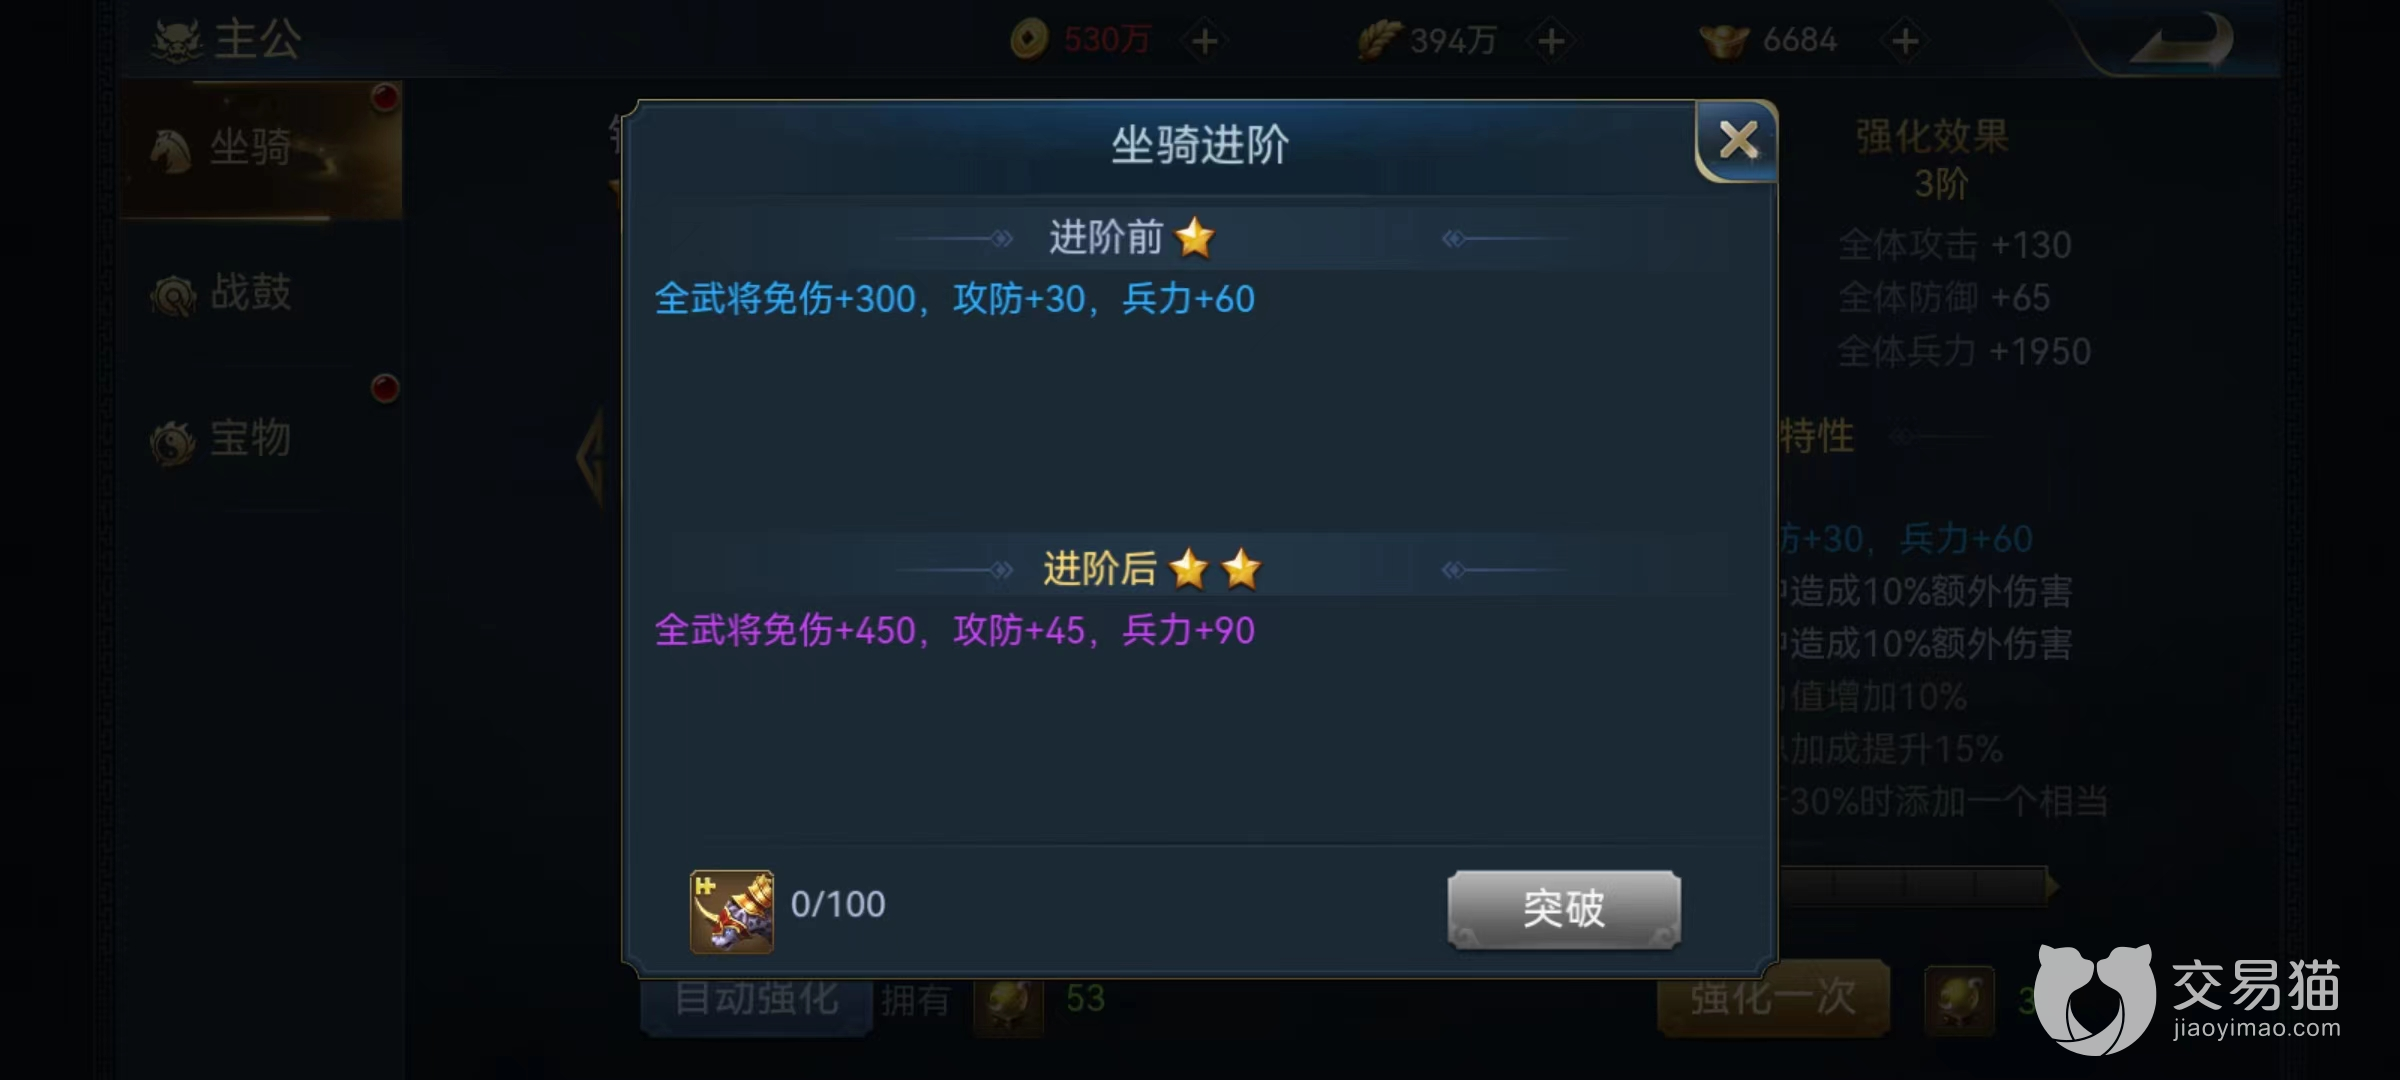2400x1080 pixels.
Task: Click the 强化一次 enhance once button
Action: point(1773,997)
